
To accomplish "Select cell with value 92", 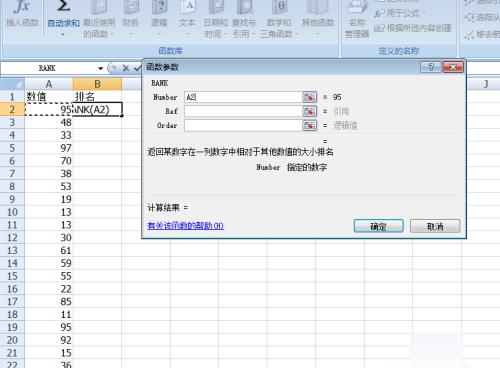I will pos(49,340).
